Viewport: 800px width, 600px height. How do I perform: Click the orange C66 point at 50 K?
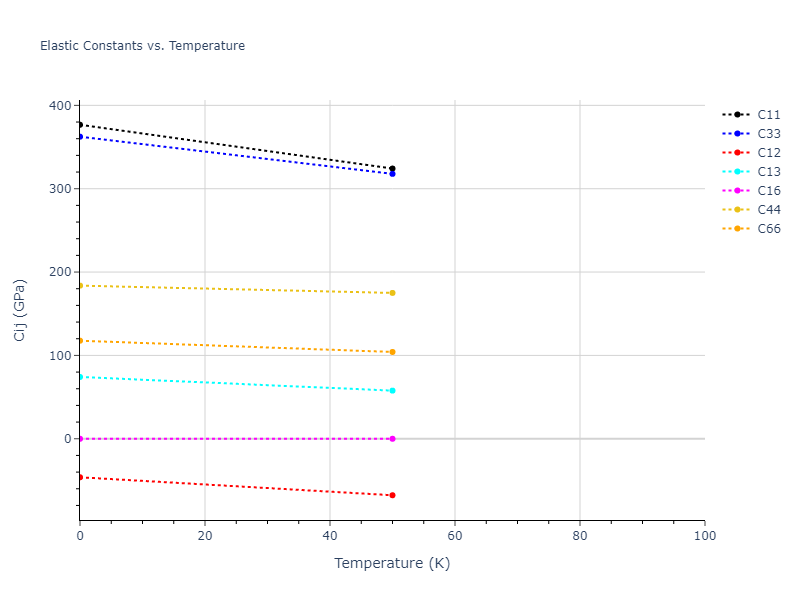392,352
